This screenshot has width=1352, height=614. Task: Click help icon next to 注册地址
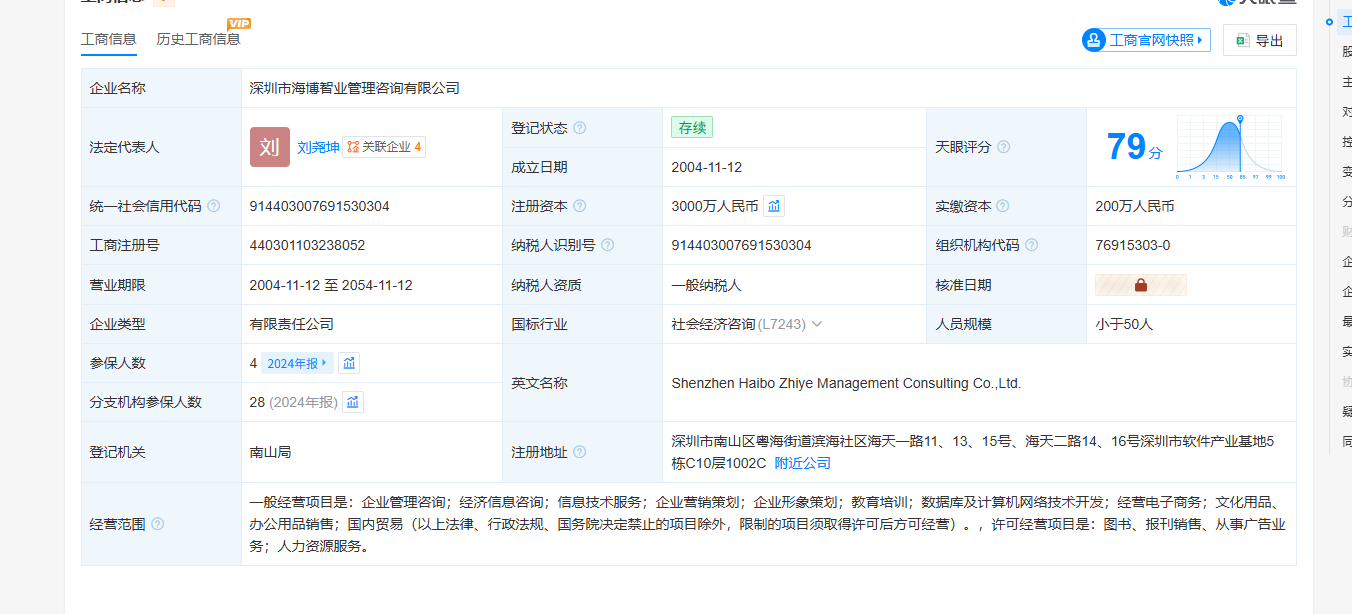pyautogui.click(x=580, y=452)
